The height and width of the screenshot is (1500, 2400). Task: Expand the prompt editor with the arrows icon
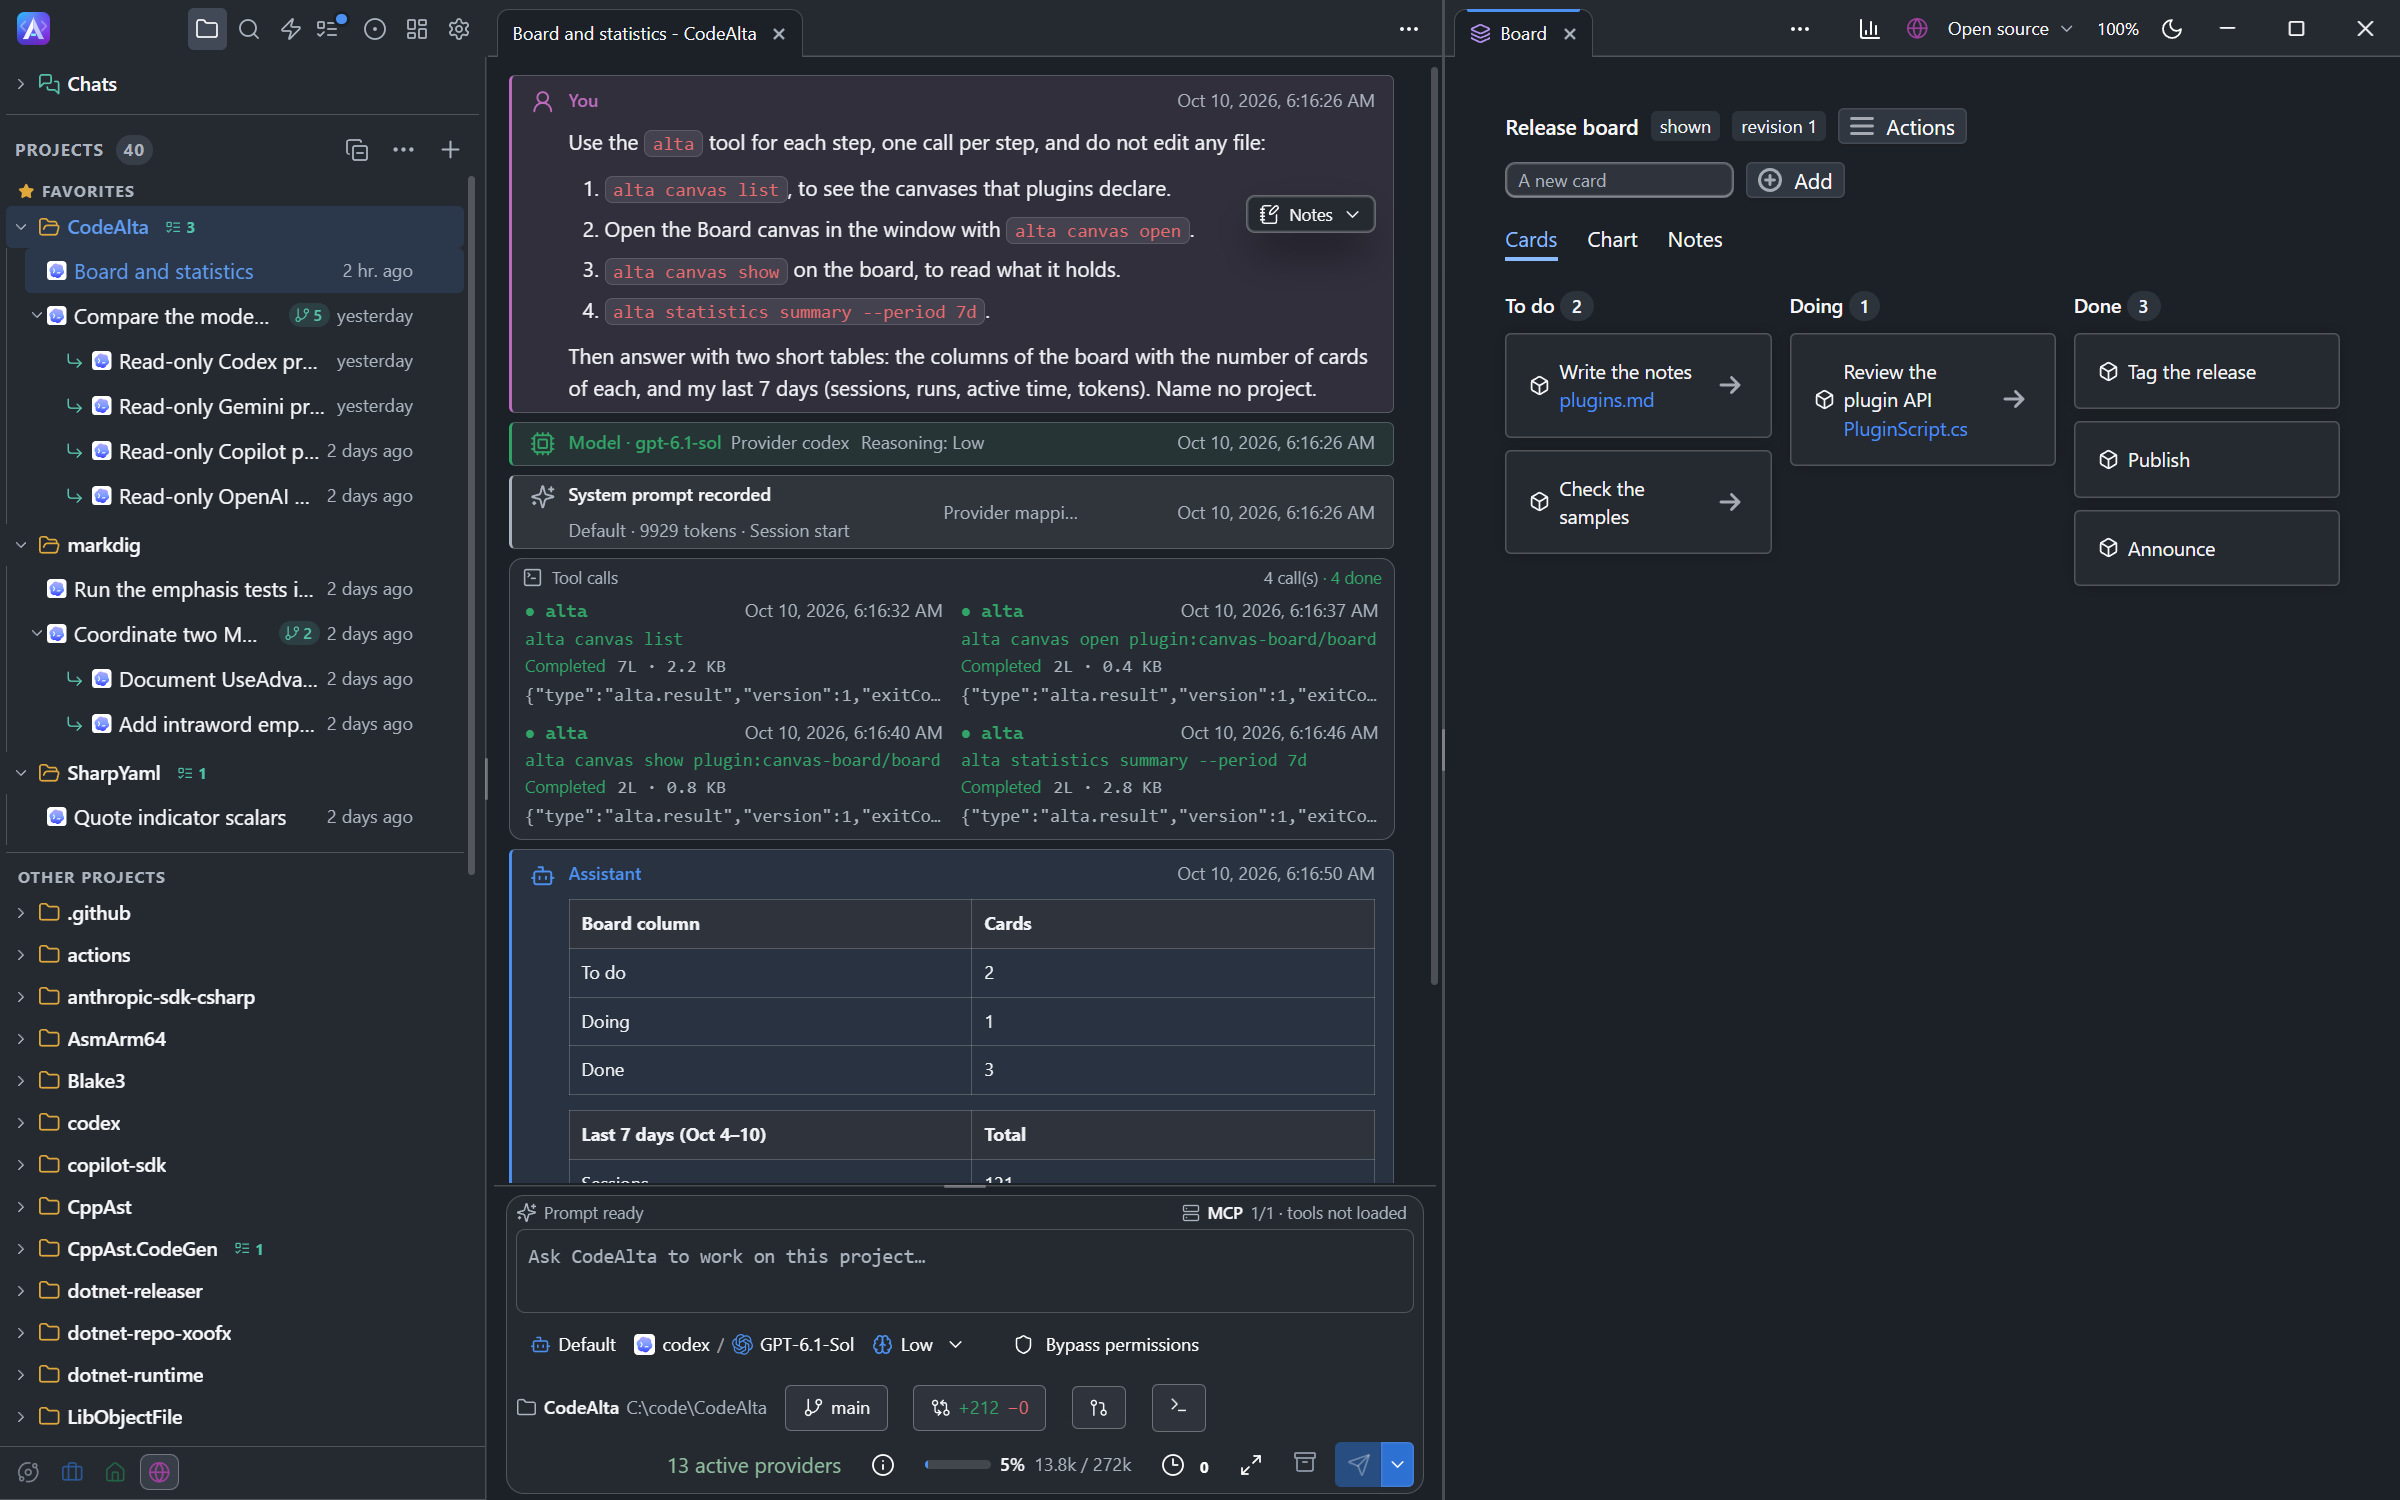[x=1250, y=1465]
